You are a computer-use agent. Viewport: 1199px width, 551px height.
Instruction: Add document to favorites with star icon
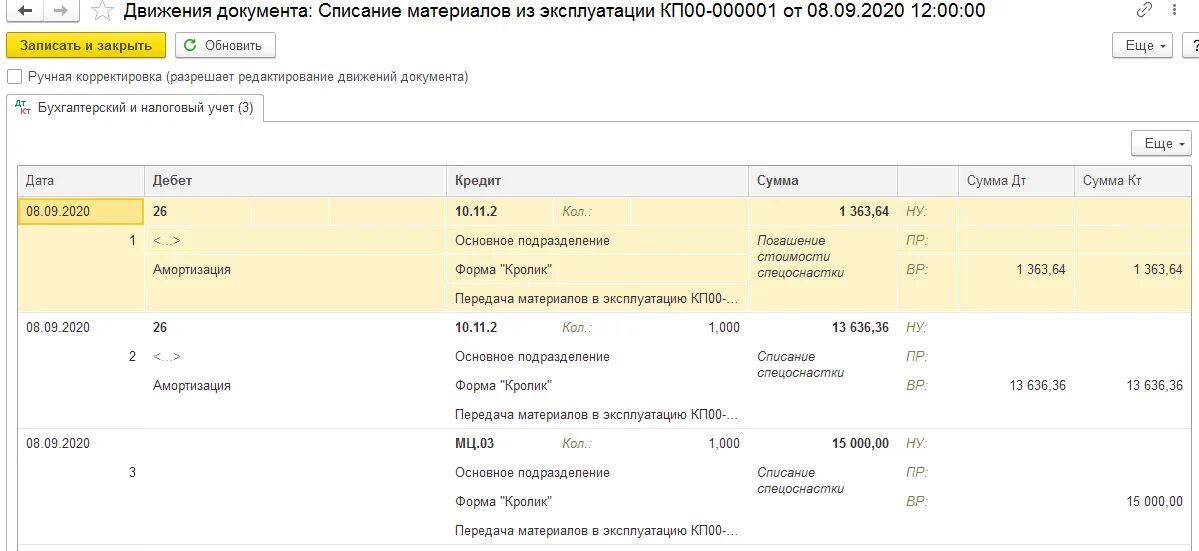coord(102,11)
